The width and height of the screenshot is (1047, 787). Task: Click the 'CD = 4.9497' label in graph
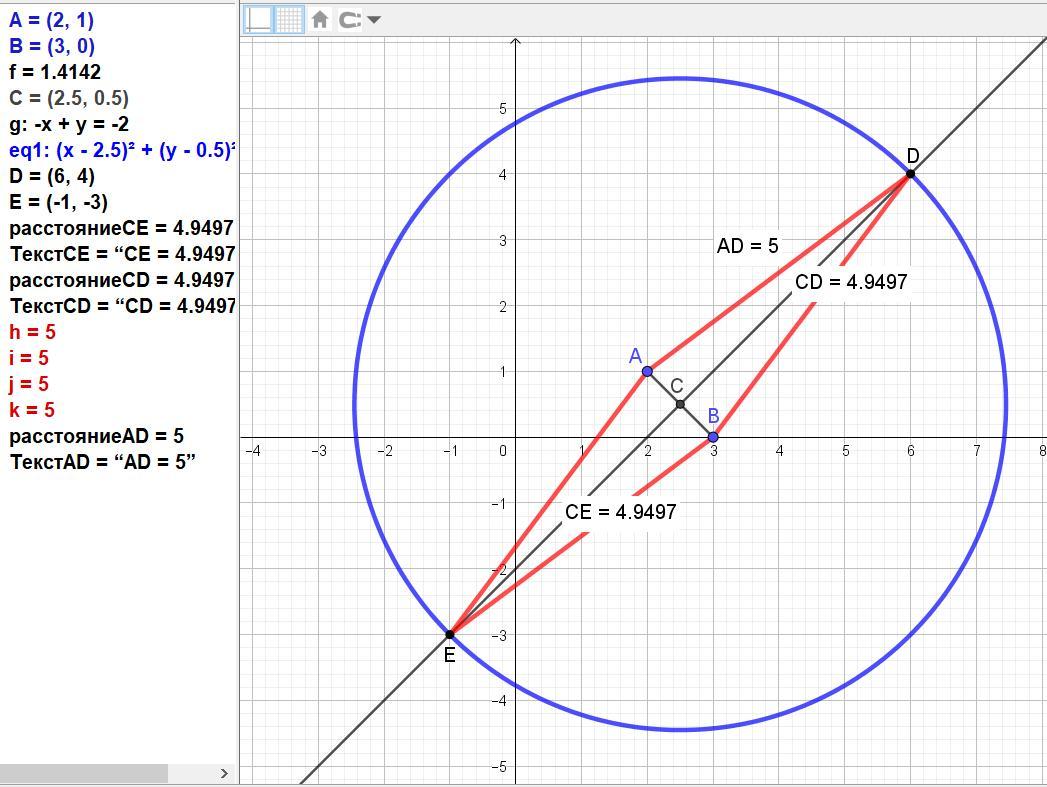pyautogui.click(x=851, y=282)
